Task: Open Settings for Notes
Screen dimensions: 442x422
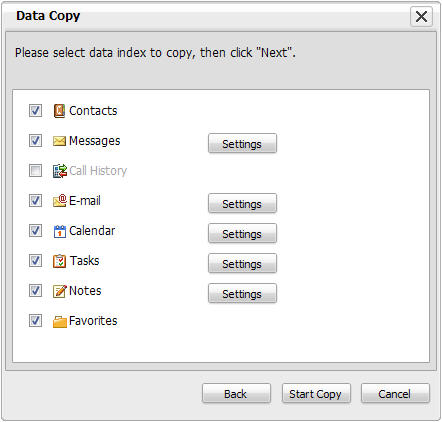Action: (242, 293)
